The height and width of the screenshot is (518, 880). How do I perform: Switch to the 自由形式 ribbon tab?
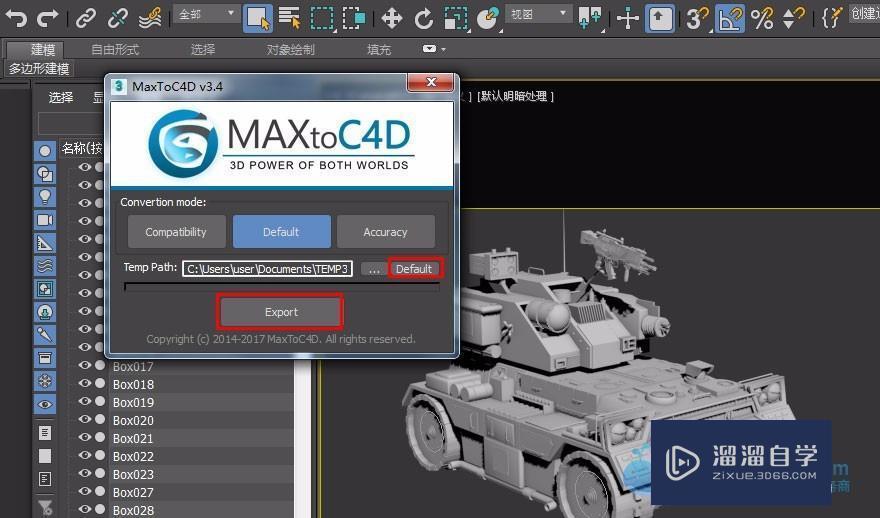coord(115,49)
